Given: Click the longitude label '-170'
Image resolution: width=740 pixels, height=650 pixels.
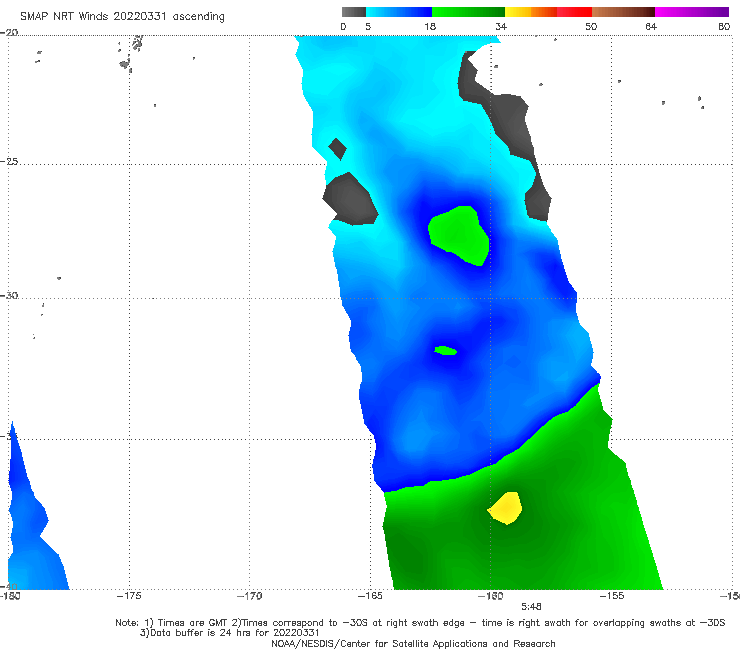Looking at the screenshot, I should coord(249,596).
